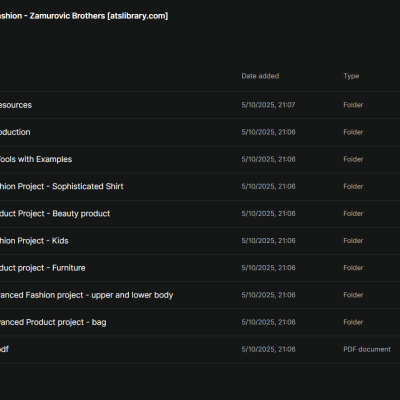Select the date cell in the Sophisticated Shirt row
This screenshot has width=400, height=400.
[x=268, y=186]
